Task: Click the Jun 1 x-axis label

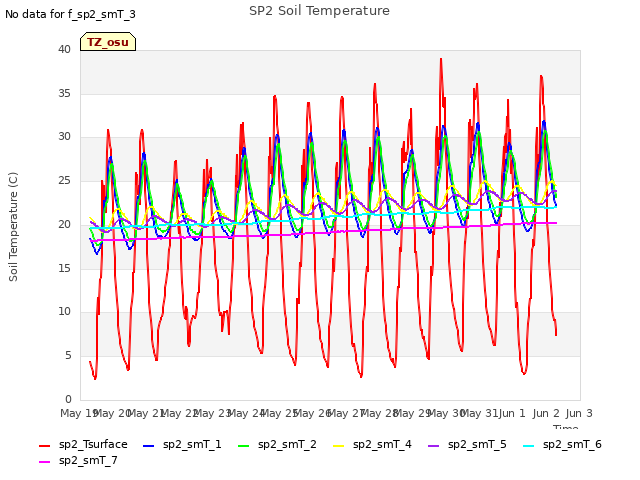Action: 512,413
